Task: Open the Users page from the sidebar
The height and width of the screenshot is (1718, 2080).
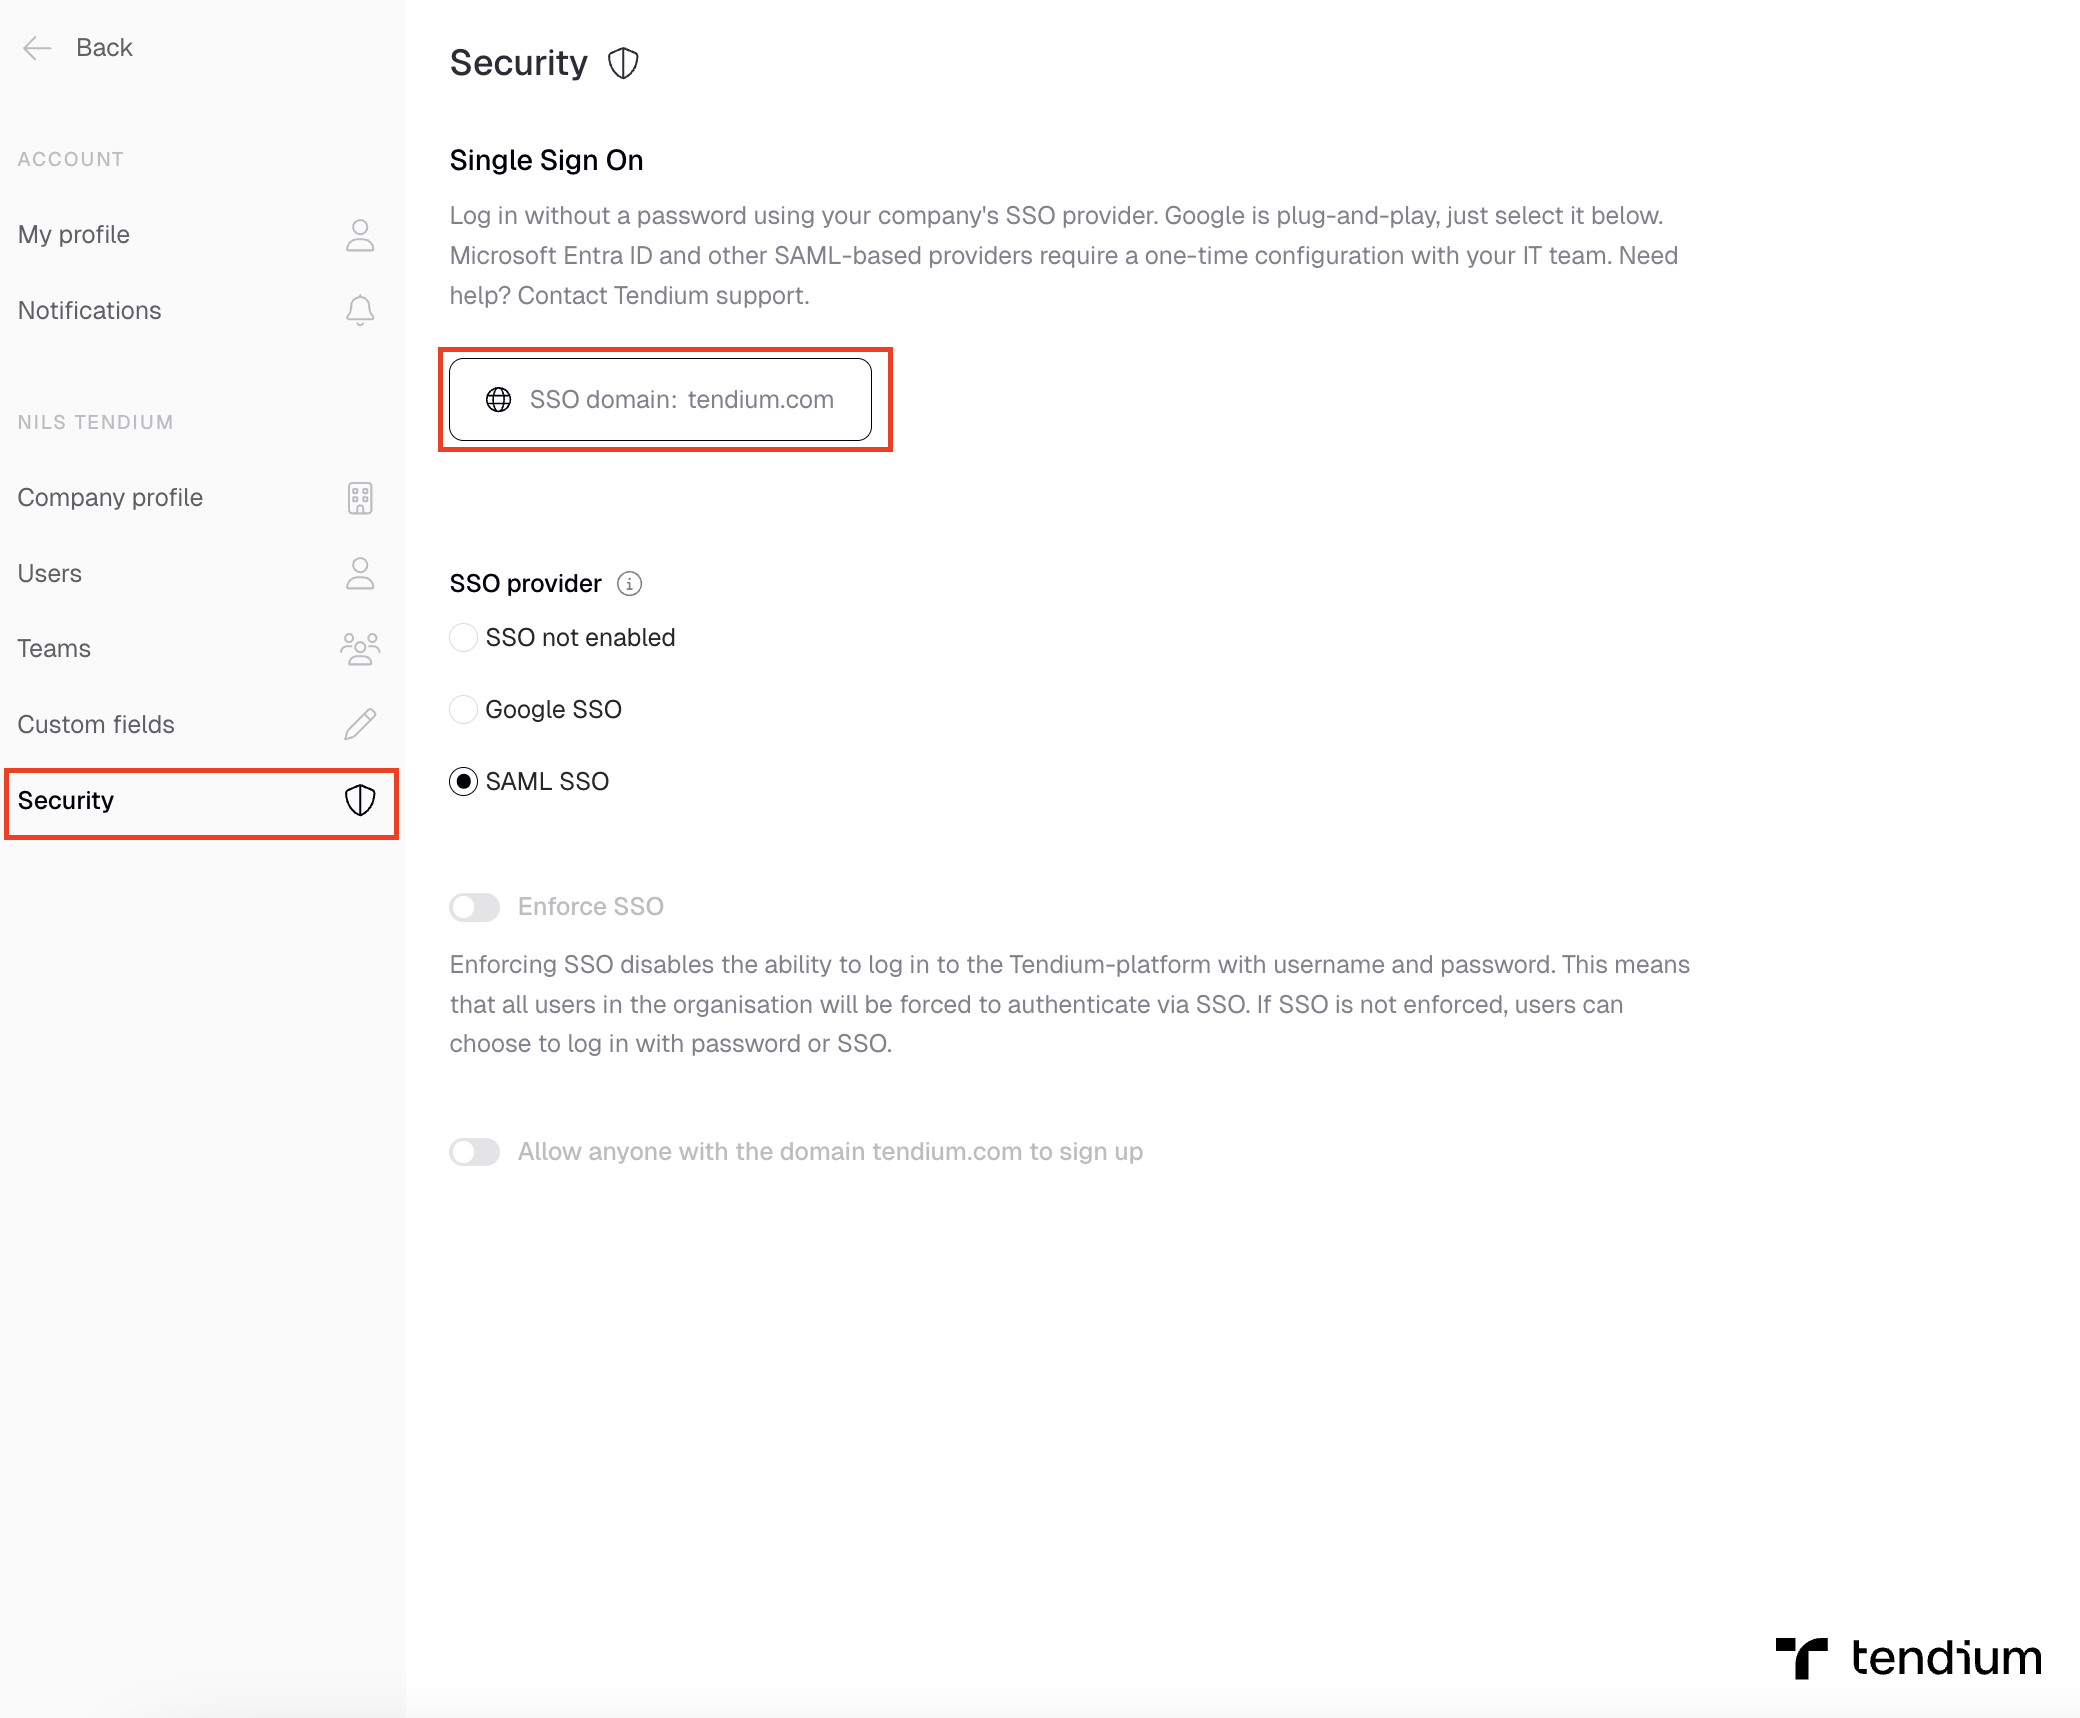Action: point(49,573)
